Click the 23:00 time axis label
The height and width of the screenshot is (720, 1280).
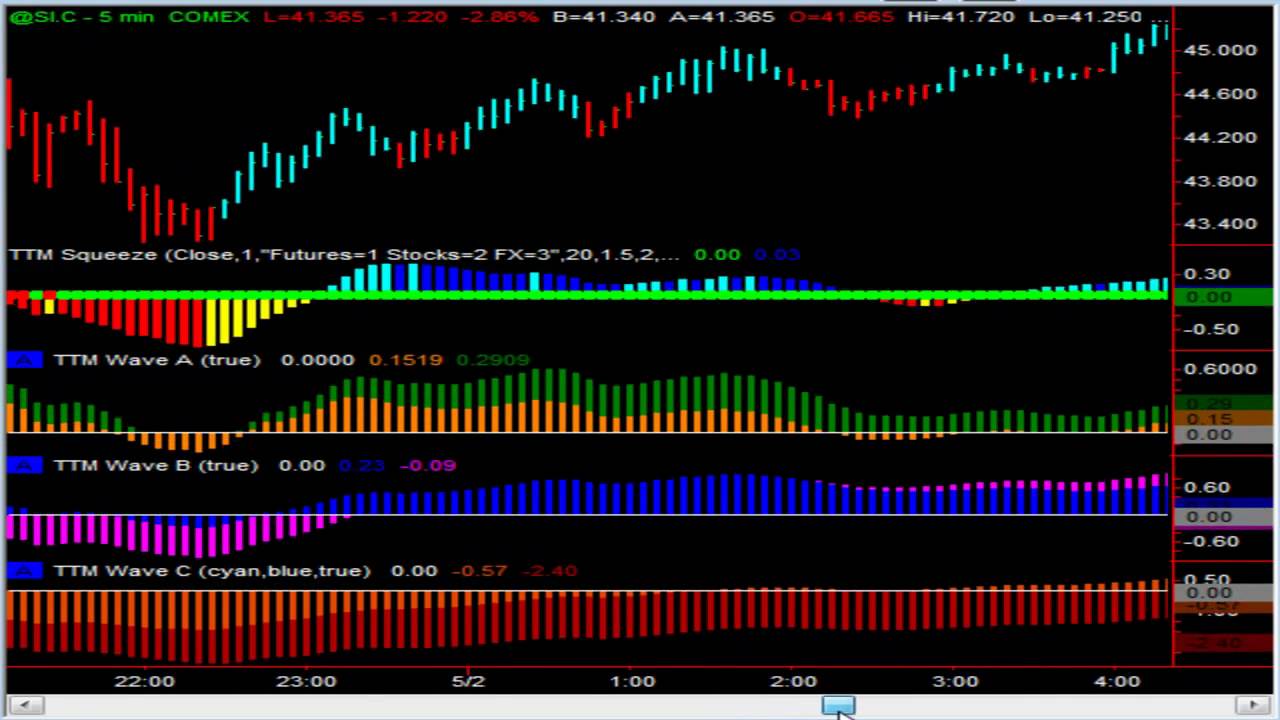pos(307,681)
